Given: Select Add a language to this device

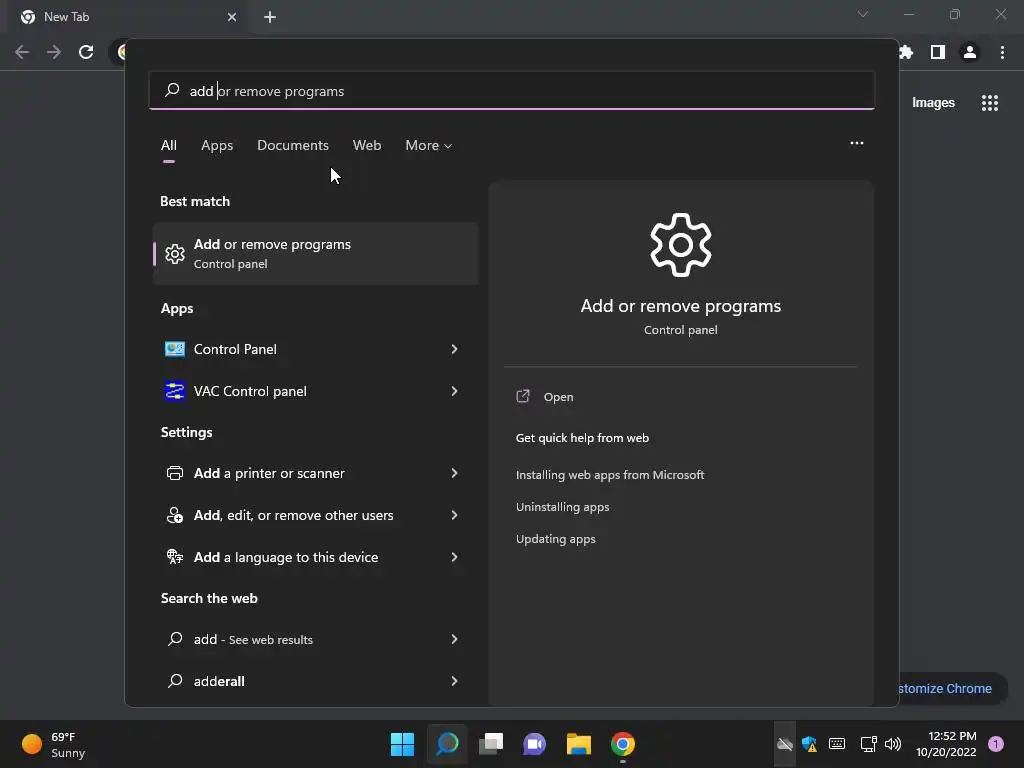Looking at the screenshot, I should (315, 557).
